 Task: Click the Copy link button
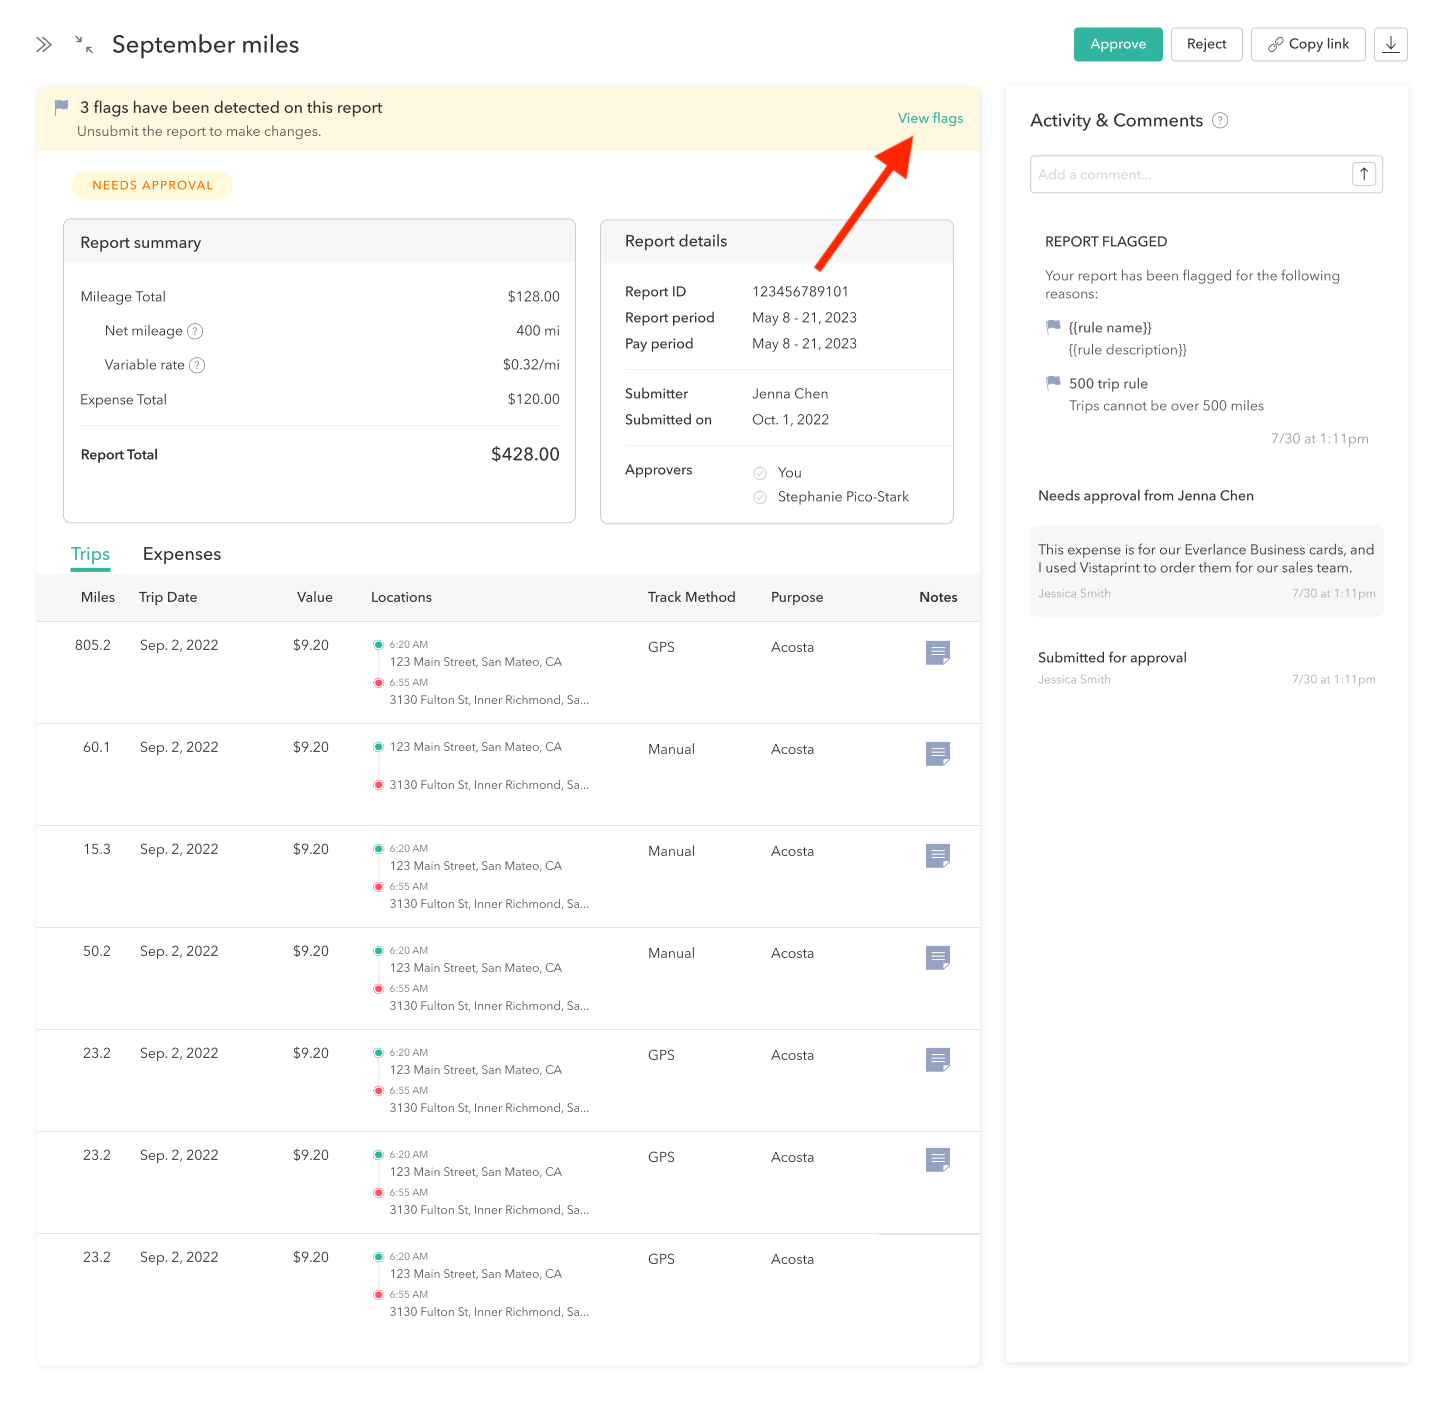[1307, 45]
